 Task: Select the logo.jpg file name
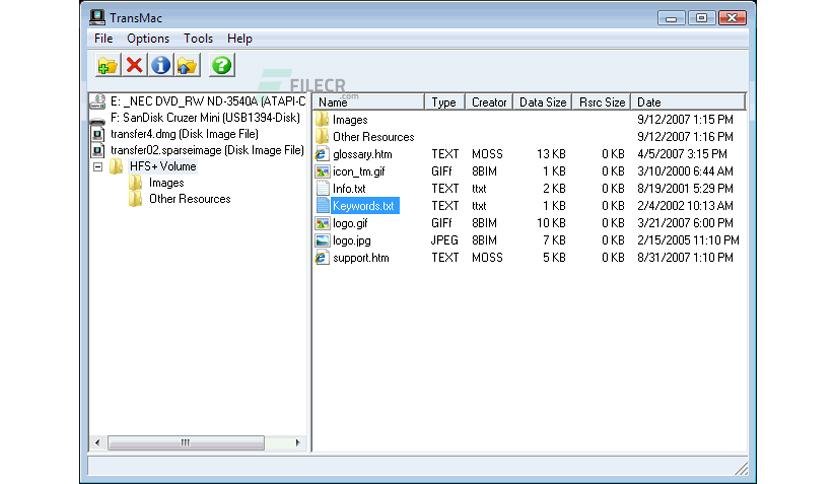352,240
